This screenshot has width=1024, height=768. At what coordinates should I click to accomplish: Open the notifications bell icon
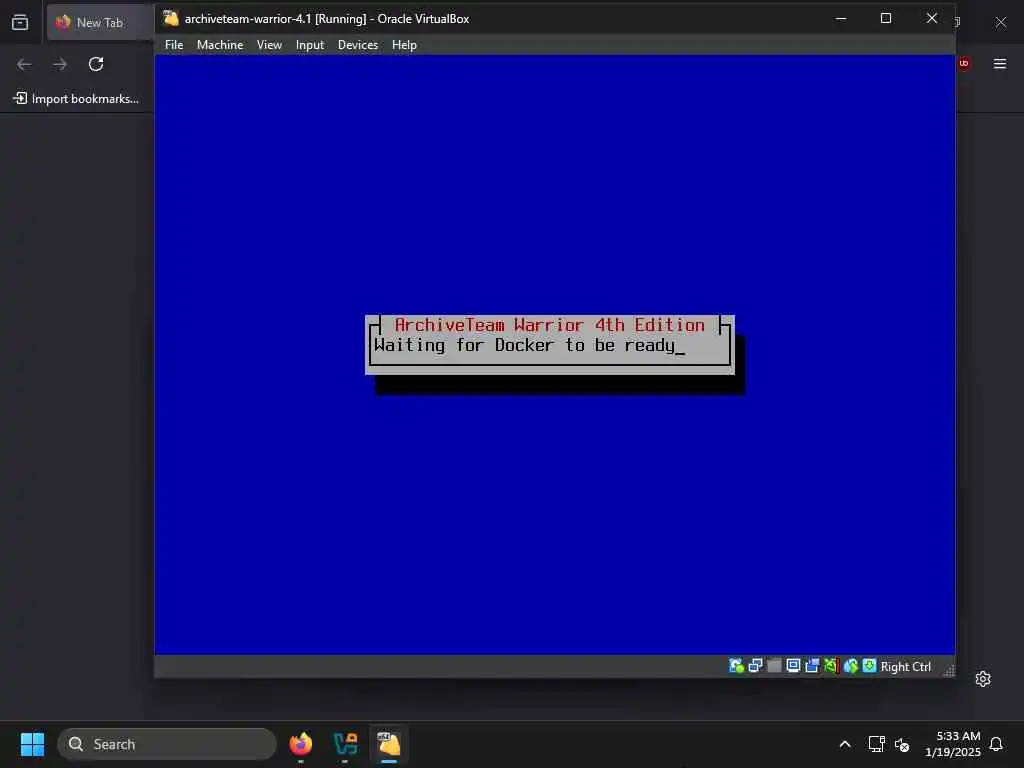pos(996,744)
